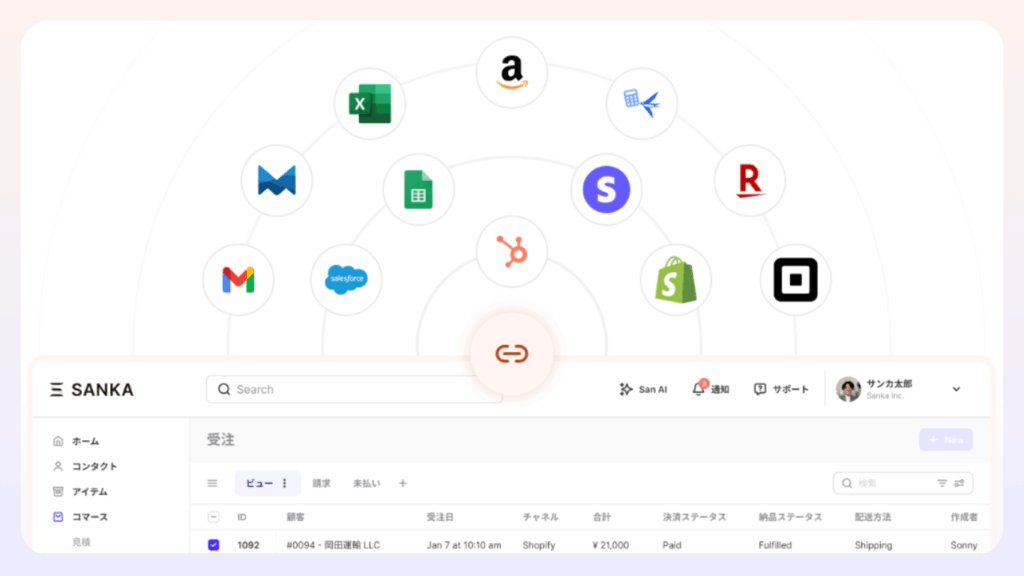Image resolution: width=1024 pixels, height=576 pixels.
Task: Toggle the select-all checkbox in table header
Action: (214, 517)
